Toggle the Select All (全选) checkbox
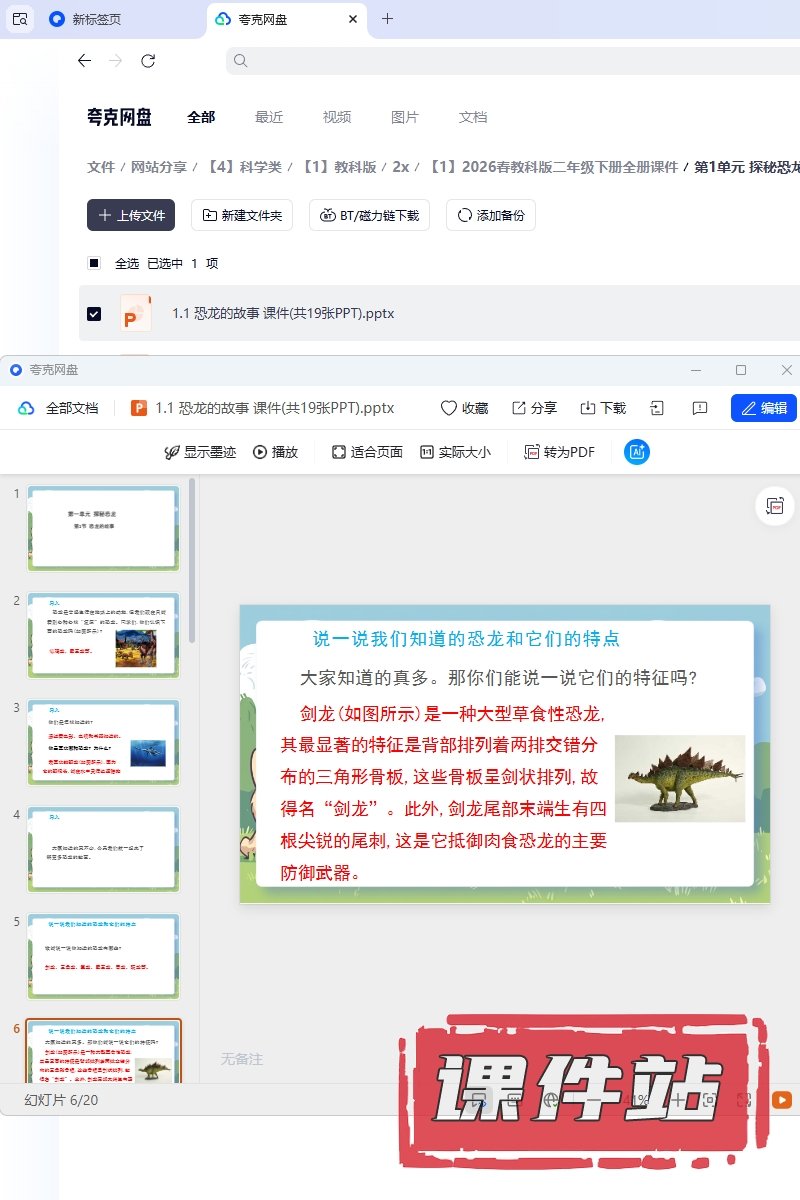 click(x=94, y=263)
